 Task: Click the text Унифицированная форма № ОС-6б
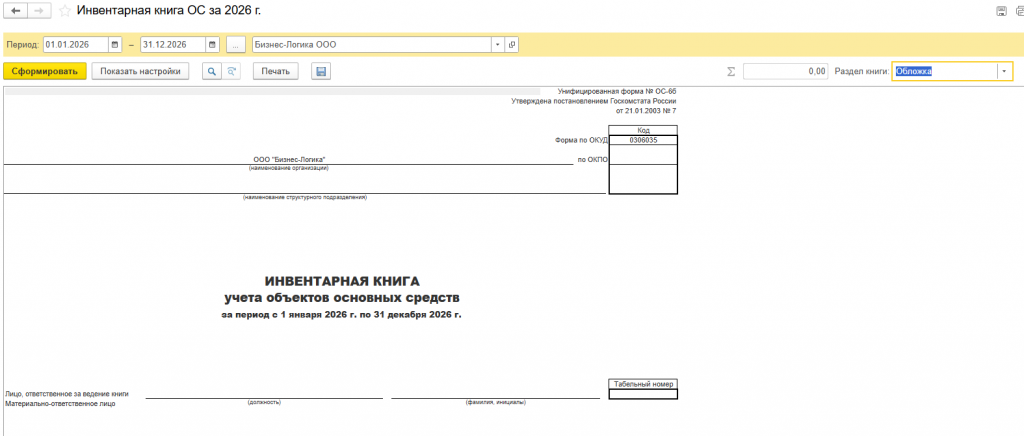(618, 91)
